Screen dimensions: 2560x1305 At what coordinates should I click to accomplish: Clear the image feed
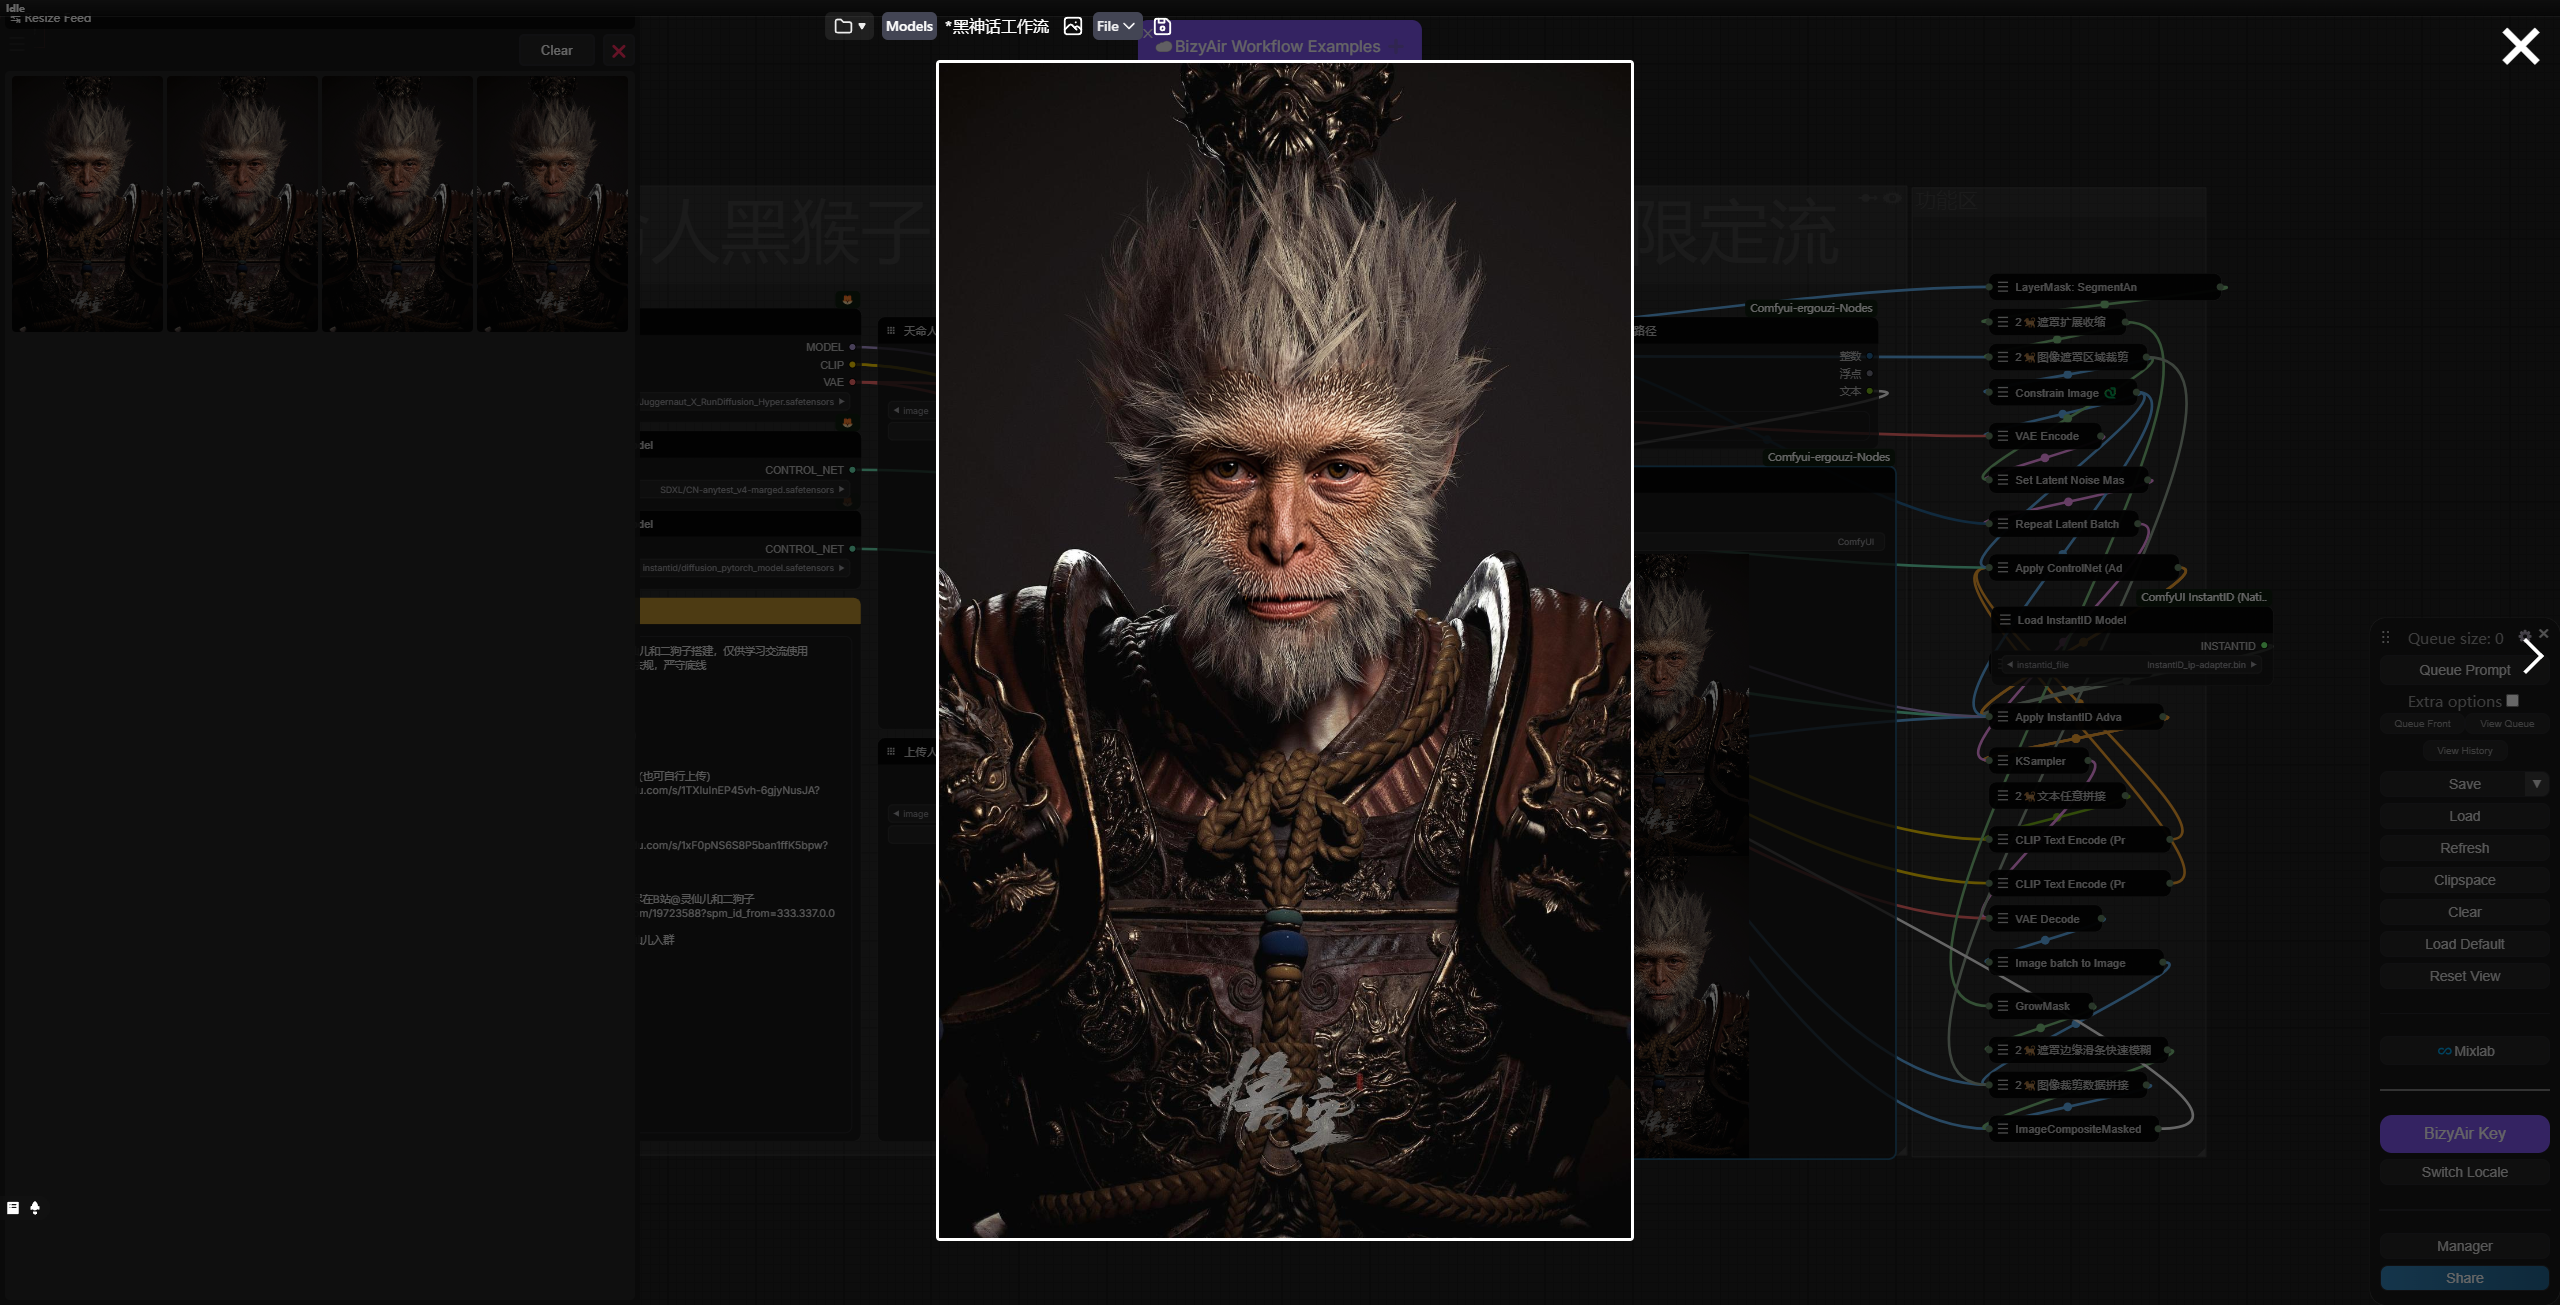point(557,50)
